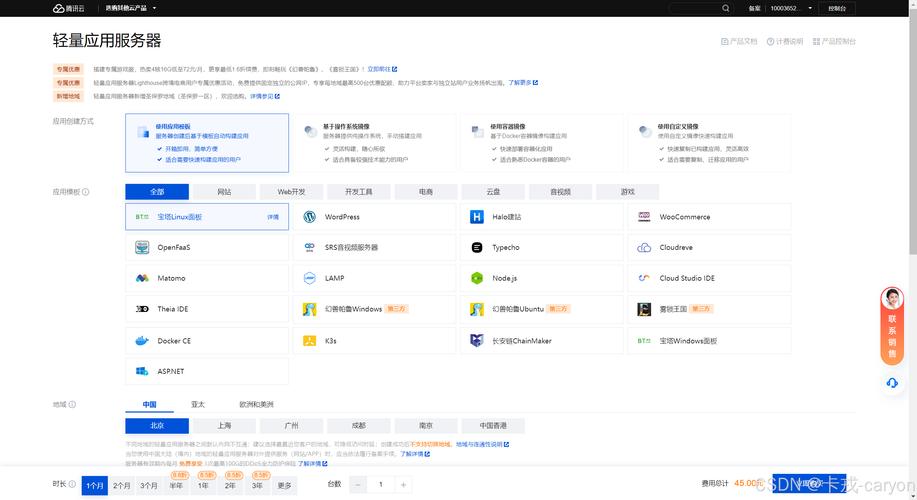Click the info icon next to 应用模板

point(86,192)
